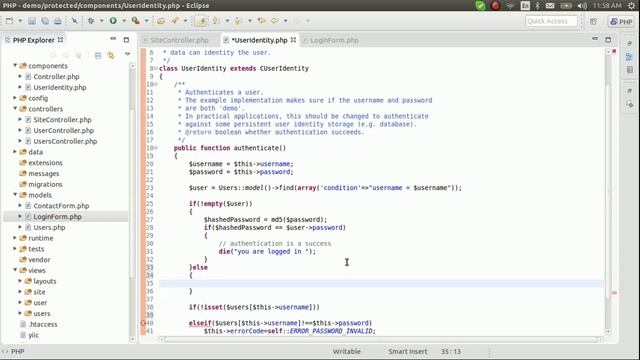Image resolution: width=640 pixels, height=360 pixels.
Task: Click the New file toolbar icon
Action: [x=9, y=21]
